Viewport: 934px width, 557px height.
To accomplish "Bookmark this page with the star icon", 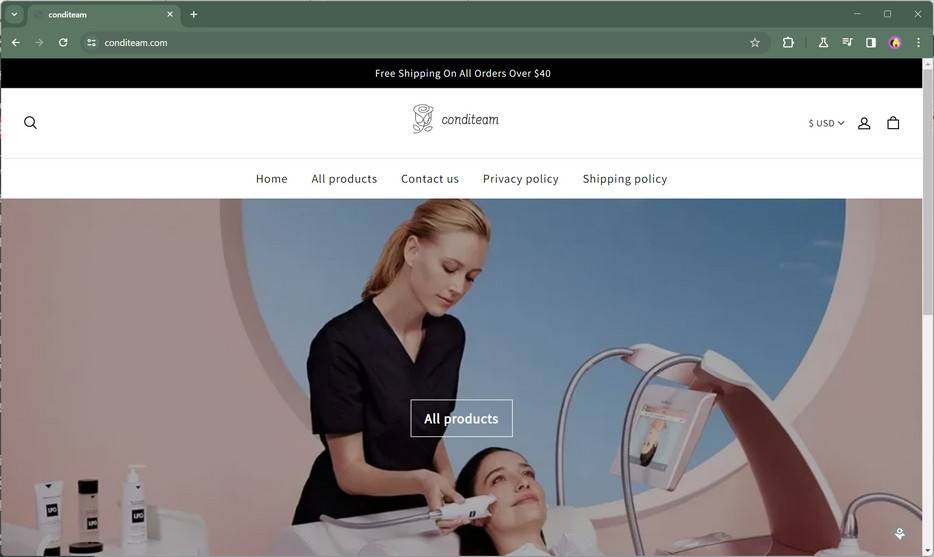I will (x=755, y=42).
